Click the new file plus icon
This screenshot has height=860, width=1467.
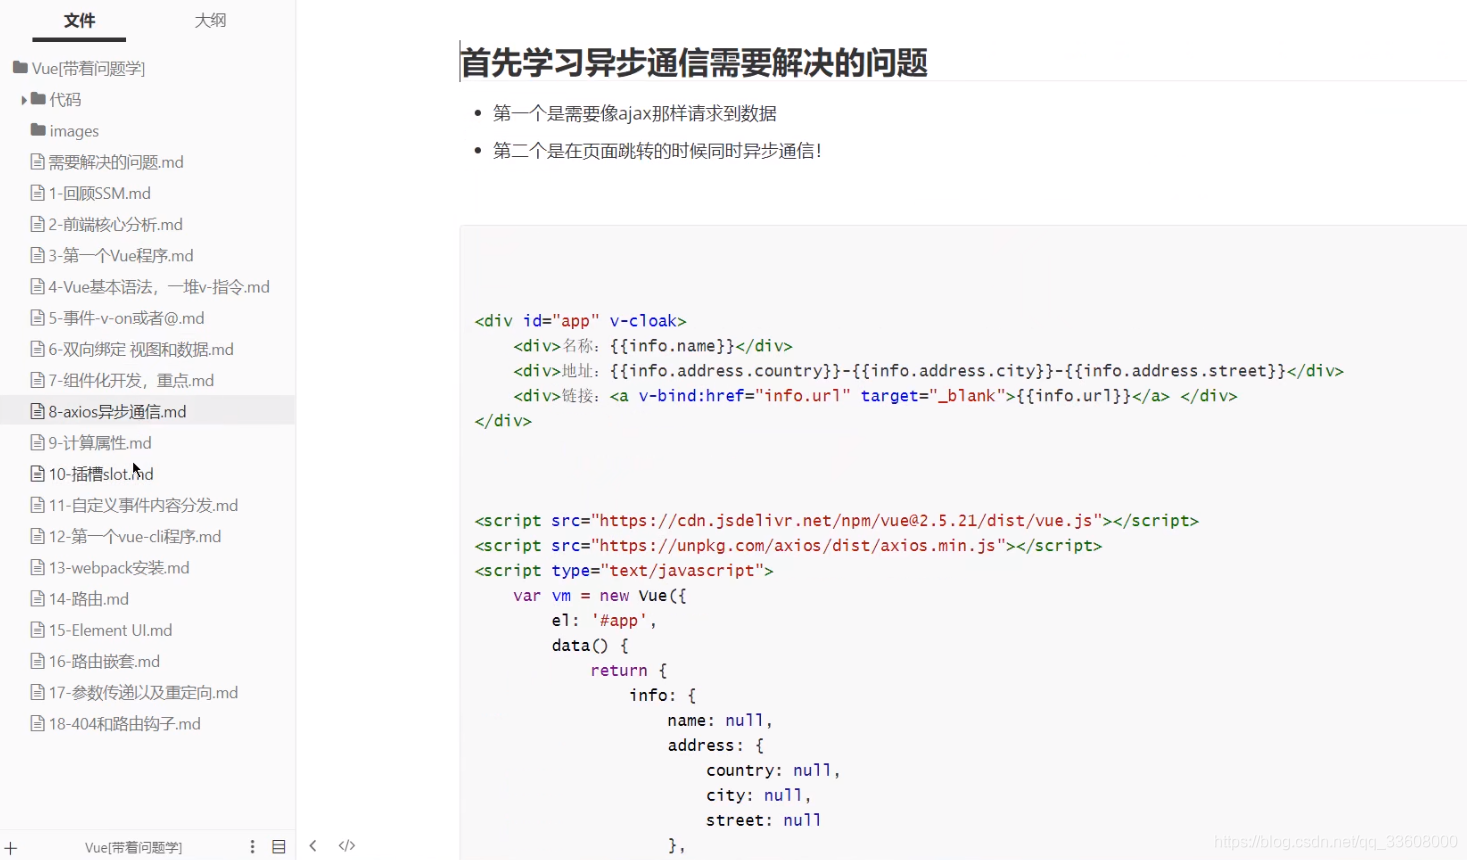11,848
